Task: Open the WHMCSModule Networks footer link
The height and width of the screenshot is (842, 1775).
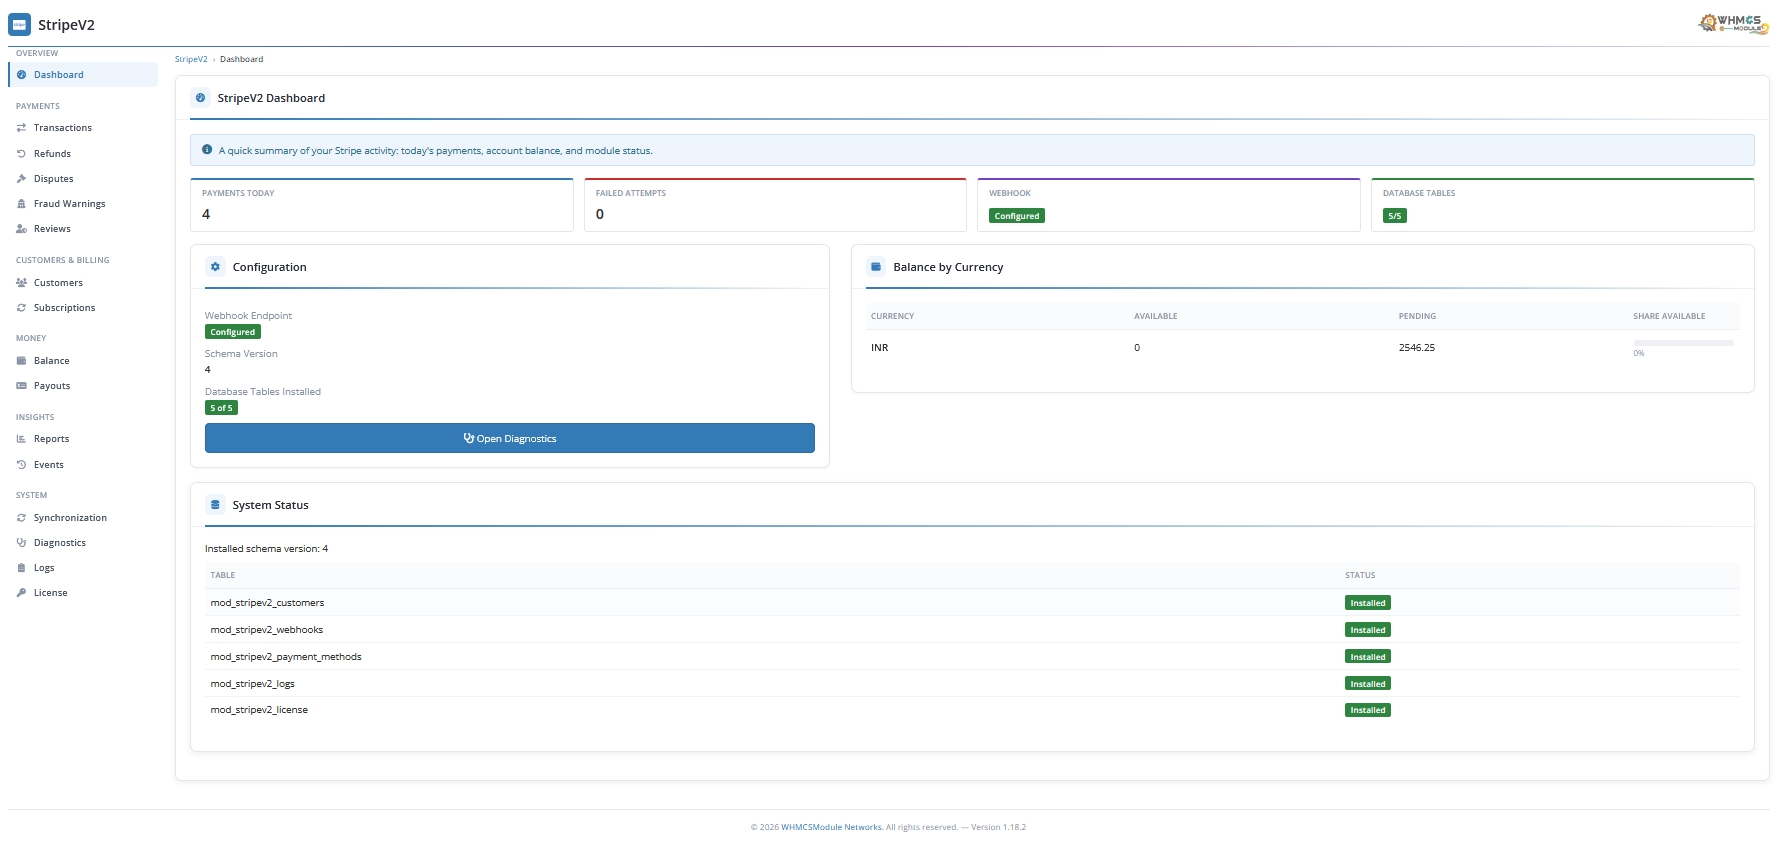Action: [831, 827]
